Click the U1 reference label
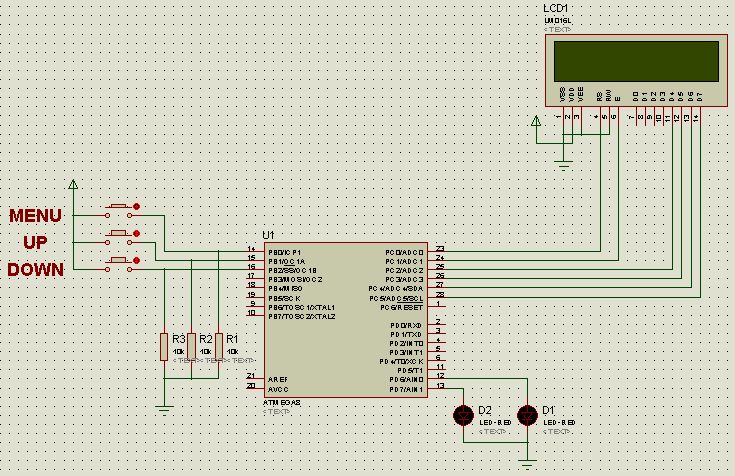The image size is (735, 476). 268,235
